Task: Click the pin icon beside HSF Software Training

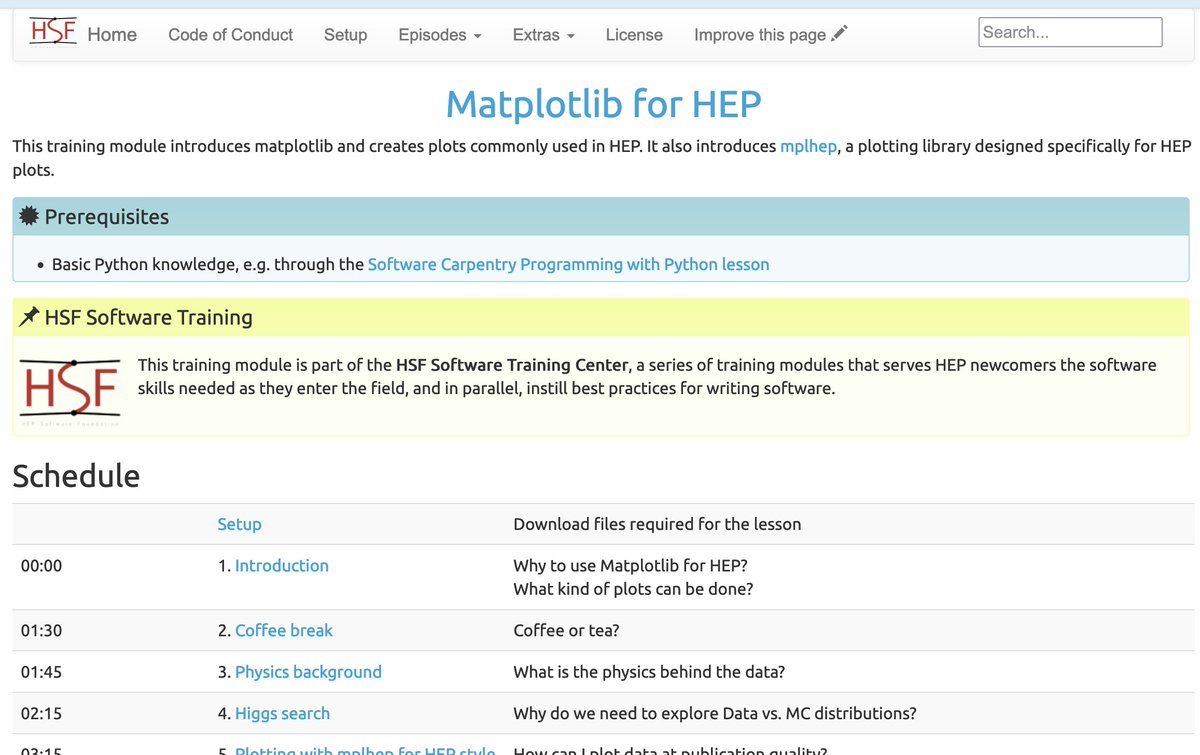Action: click(29, 318)
